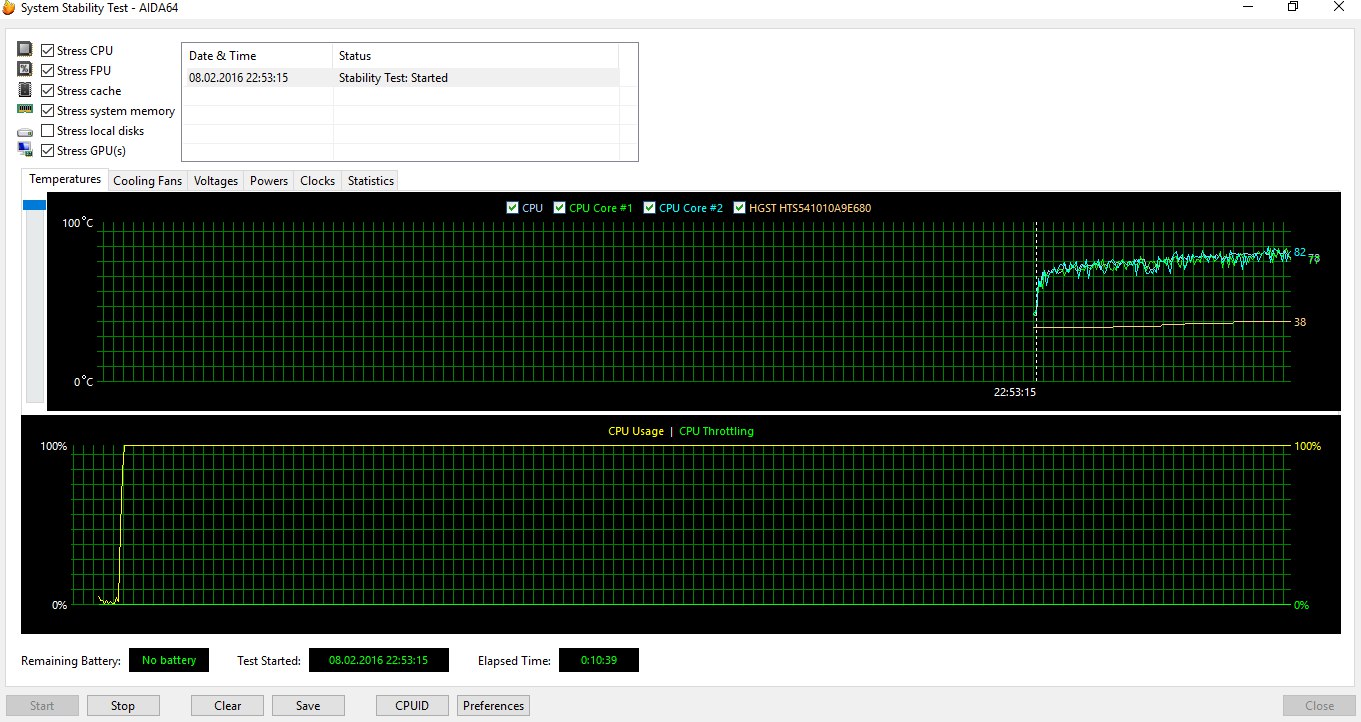Click the Save button
The height and width of the screenshot is (722, 1361).
(308, 705)
